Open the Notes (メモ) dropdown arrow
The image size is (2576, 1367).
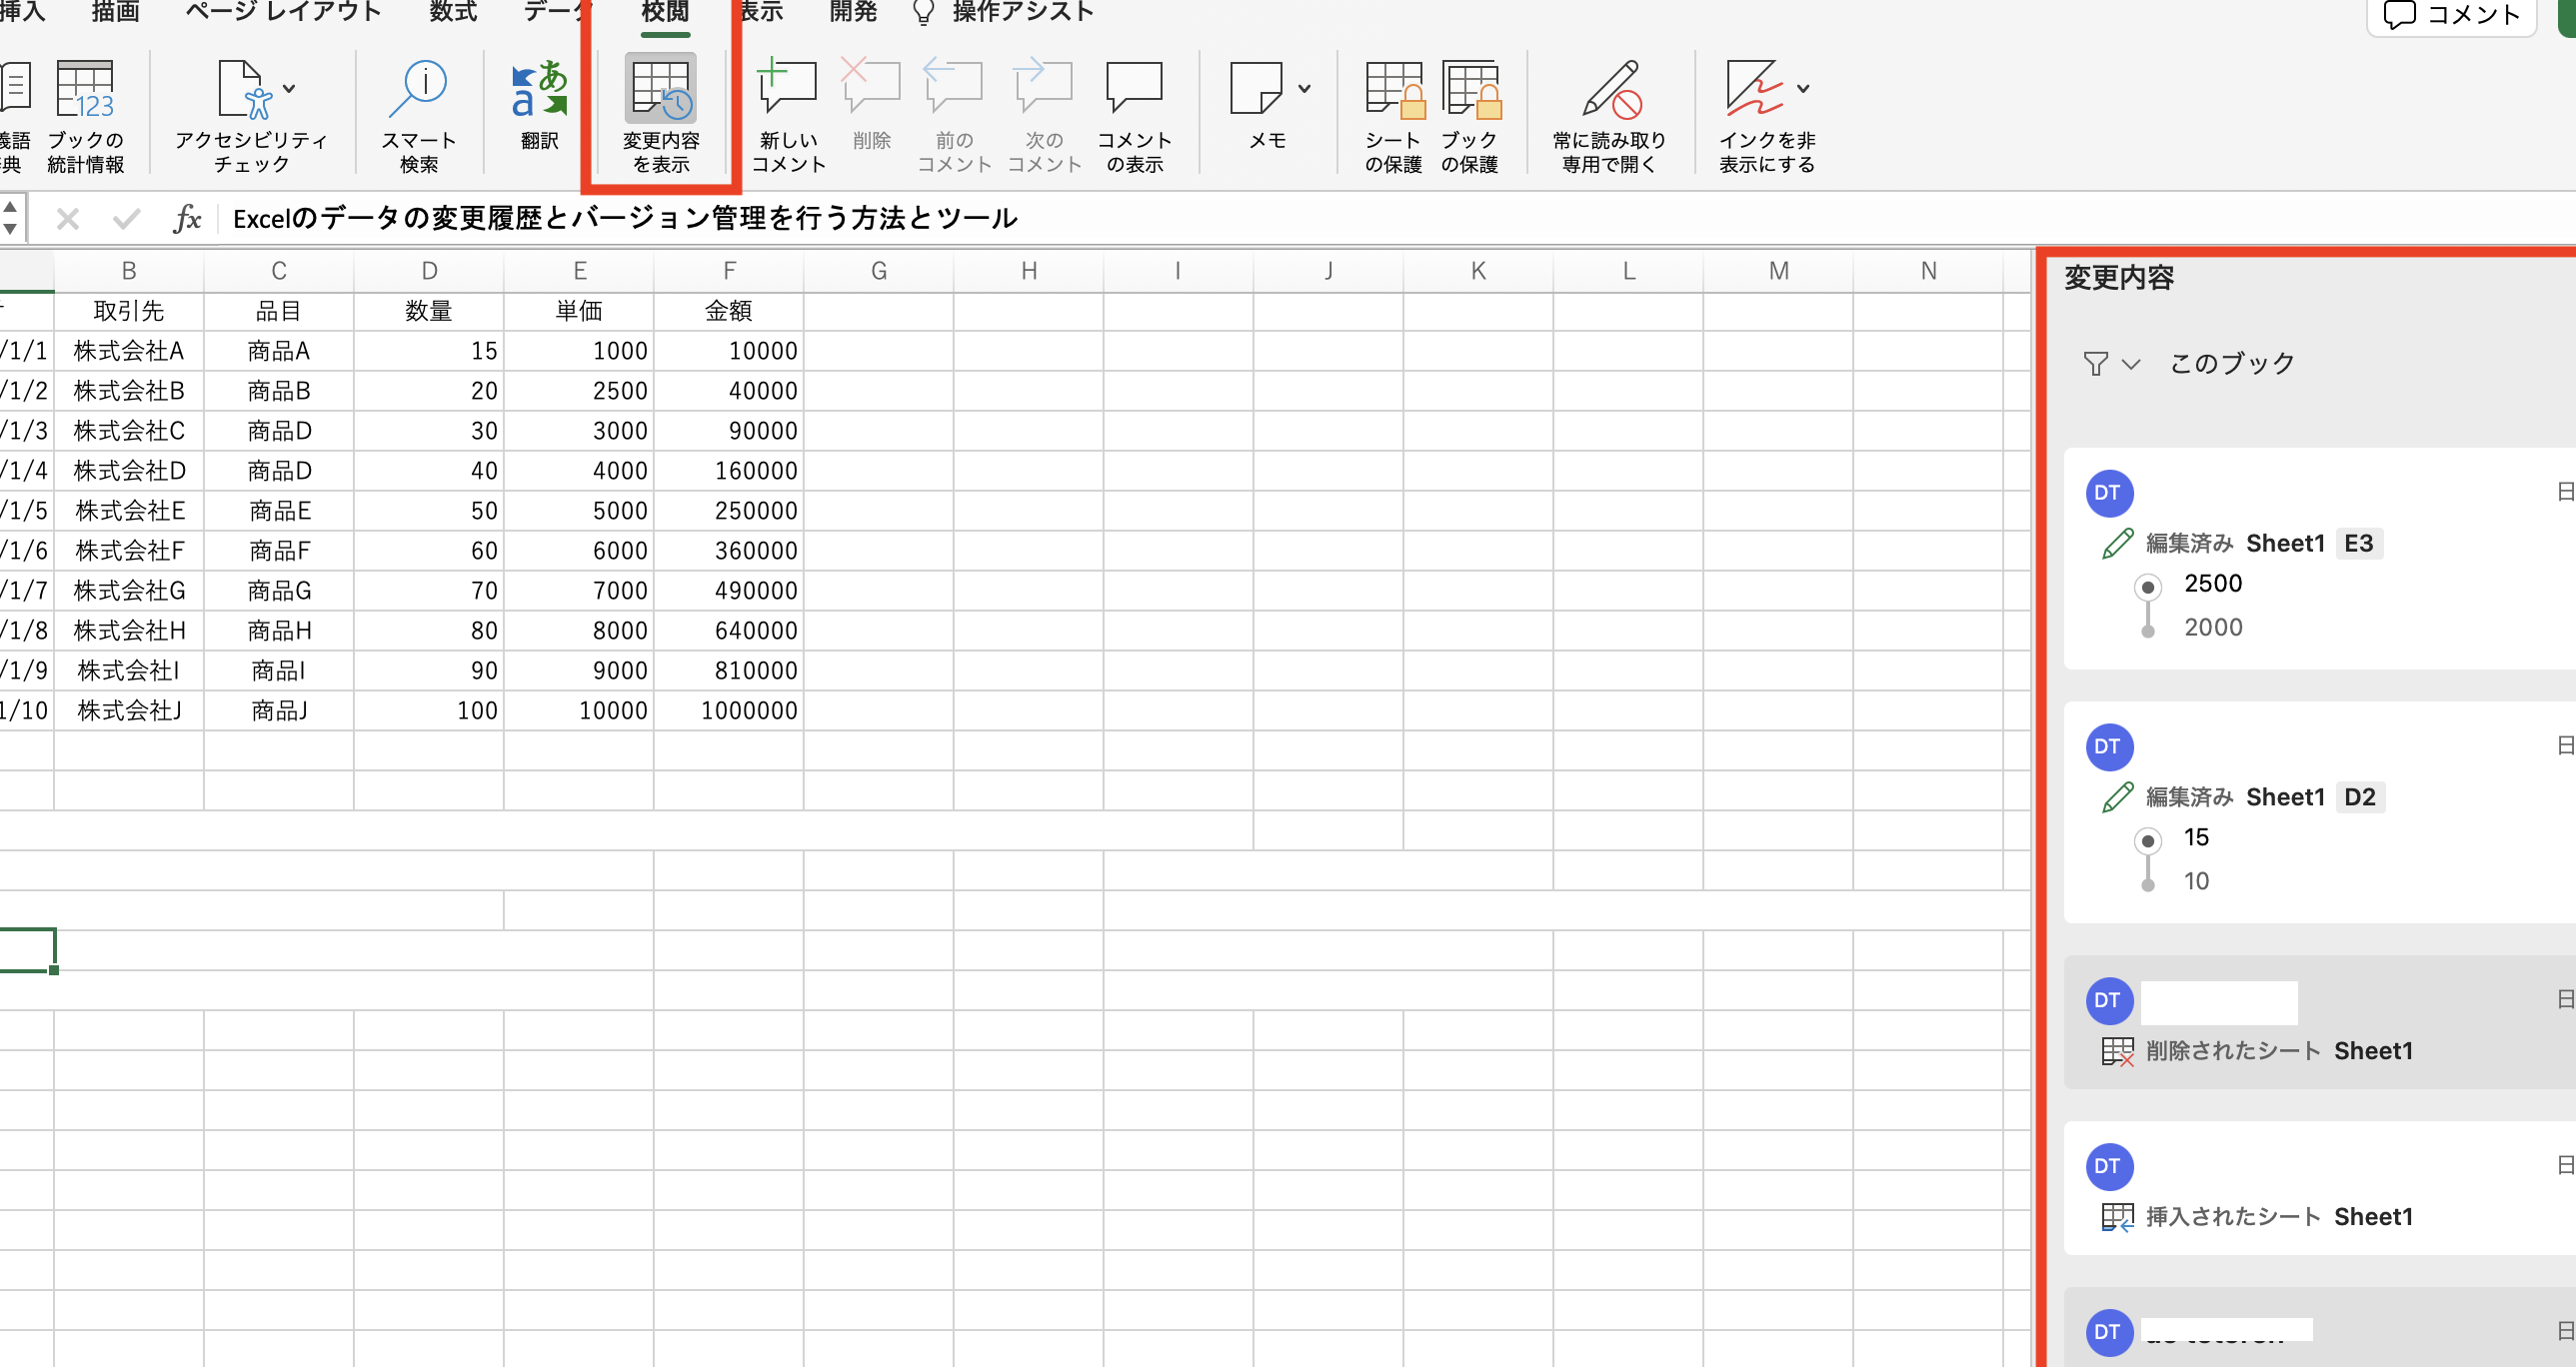point(1304,89)
